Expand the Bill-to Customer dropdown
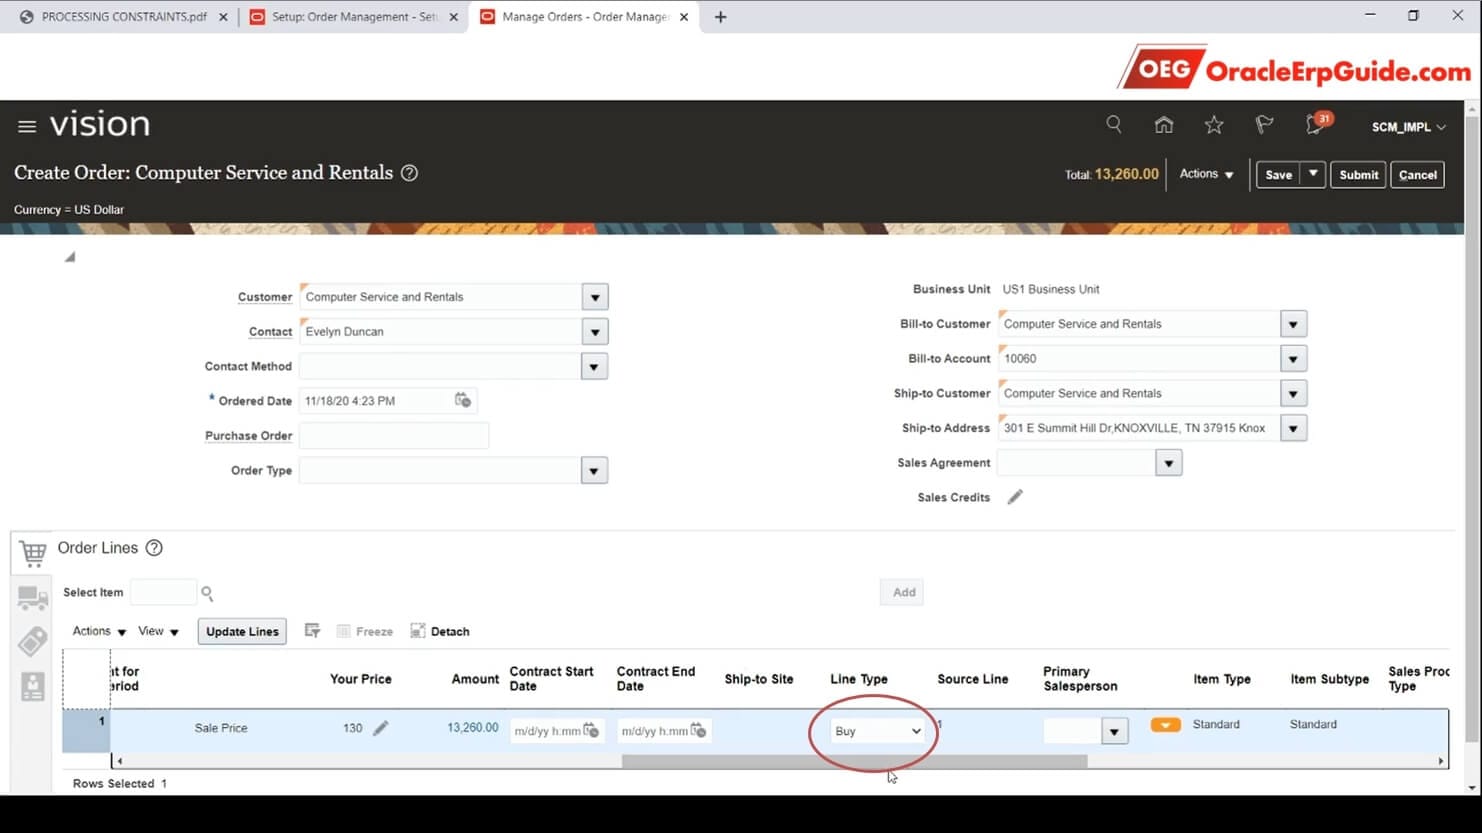The image size is (1482, 833). click(x=1293, y=324)
